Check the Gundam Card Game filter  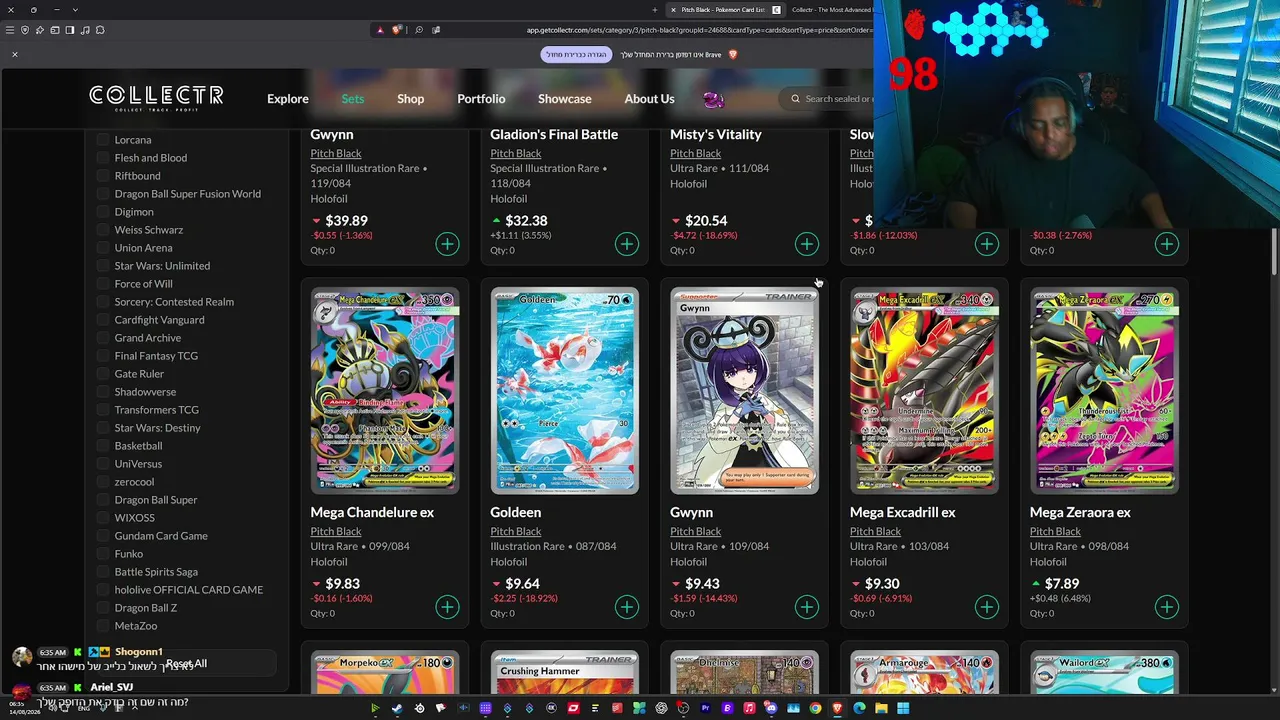pyautogui.click(x=103, y=536)
